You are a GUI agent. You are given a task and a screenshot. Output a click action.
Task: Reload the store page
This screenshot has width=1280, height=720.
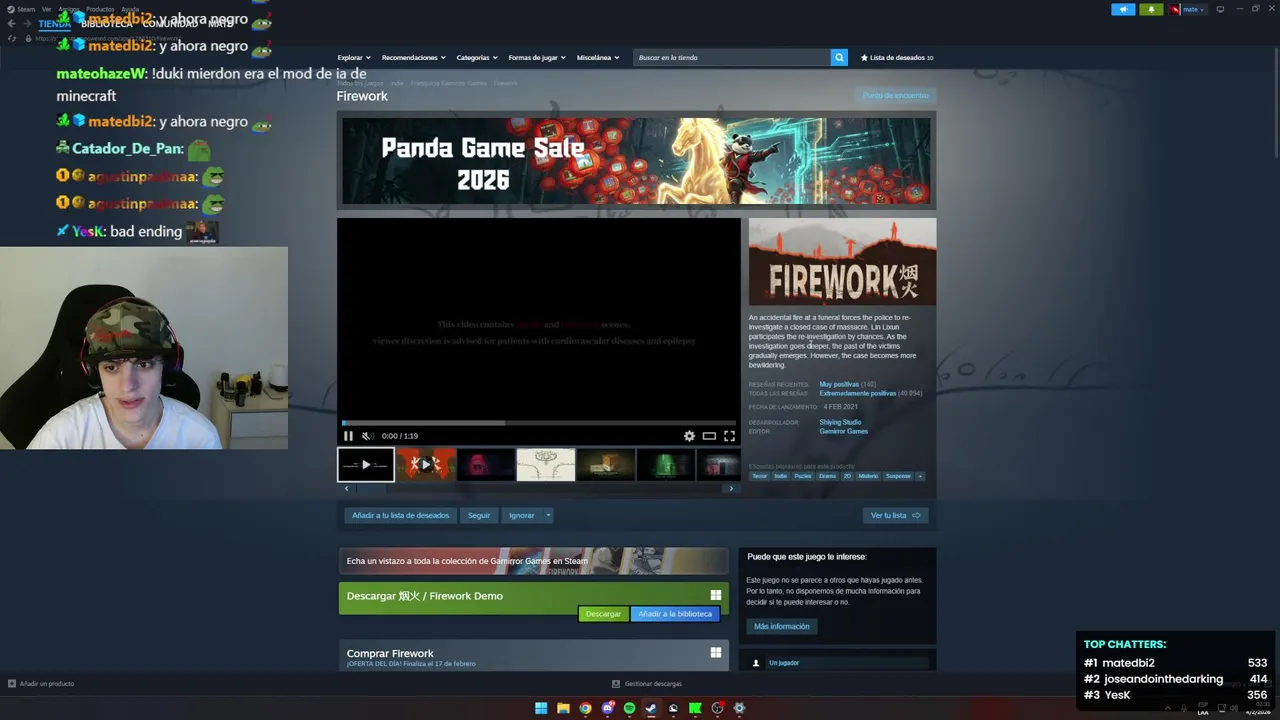12,38
